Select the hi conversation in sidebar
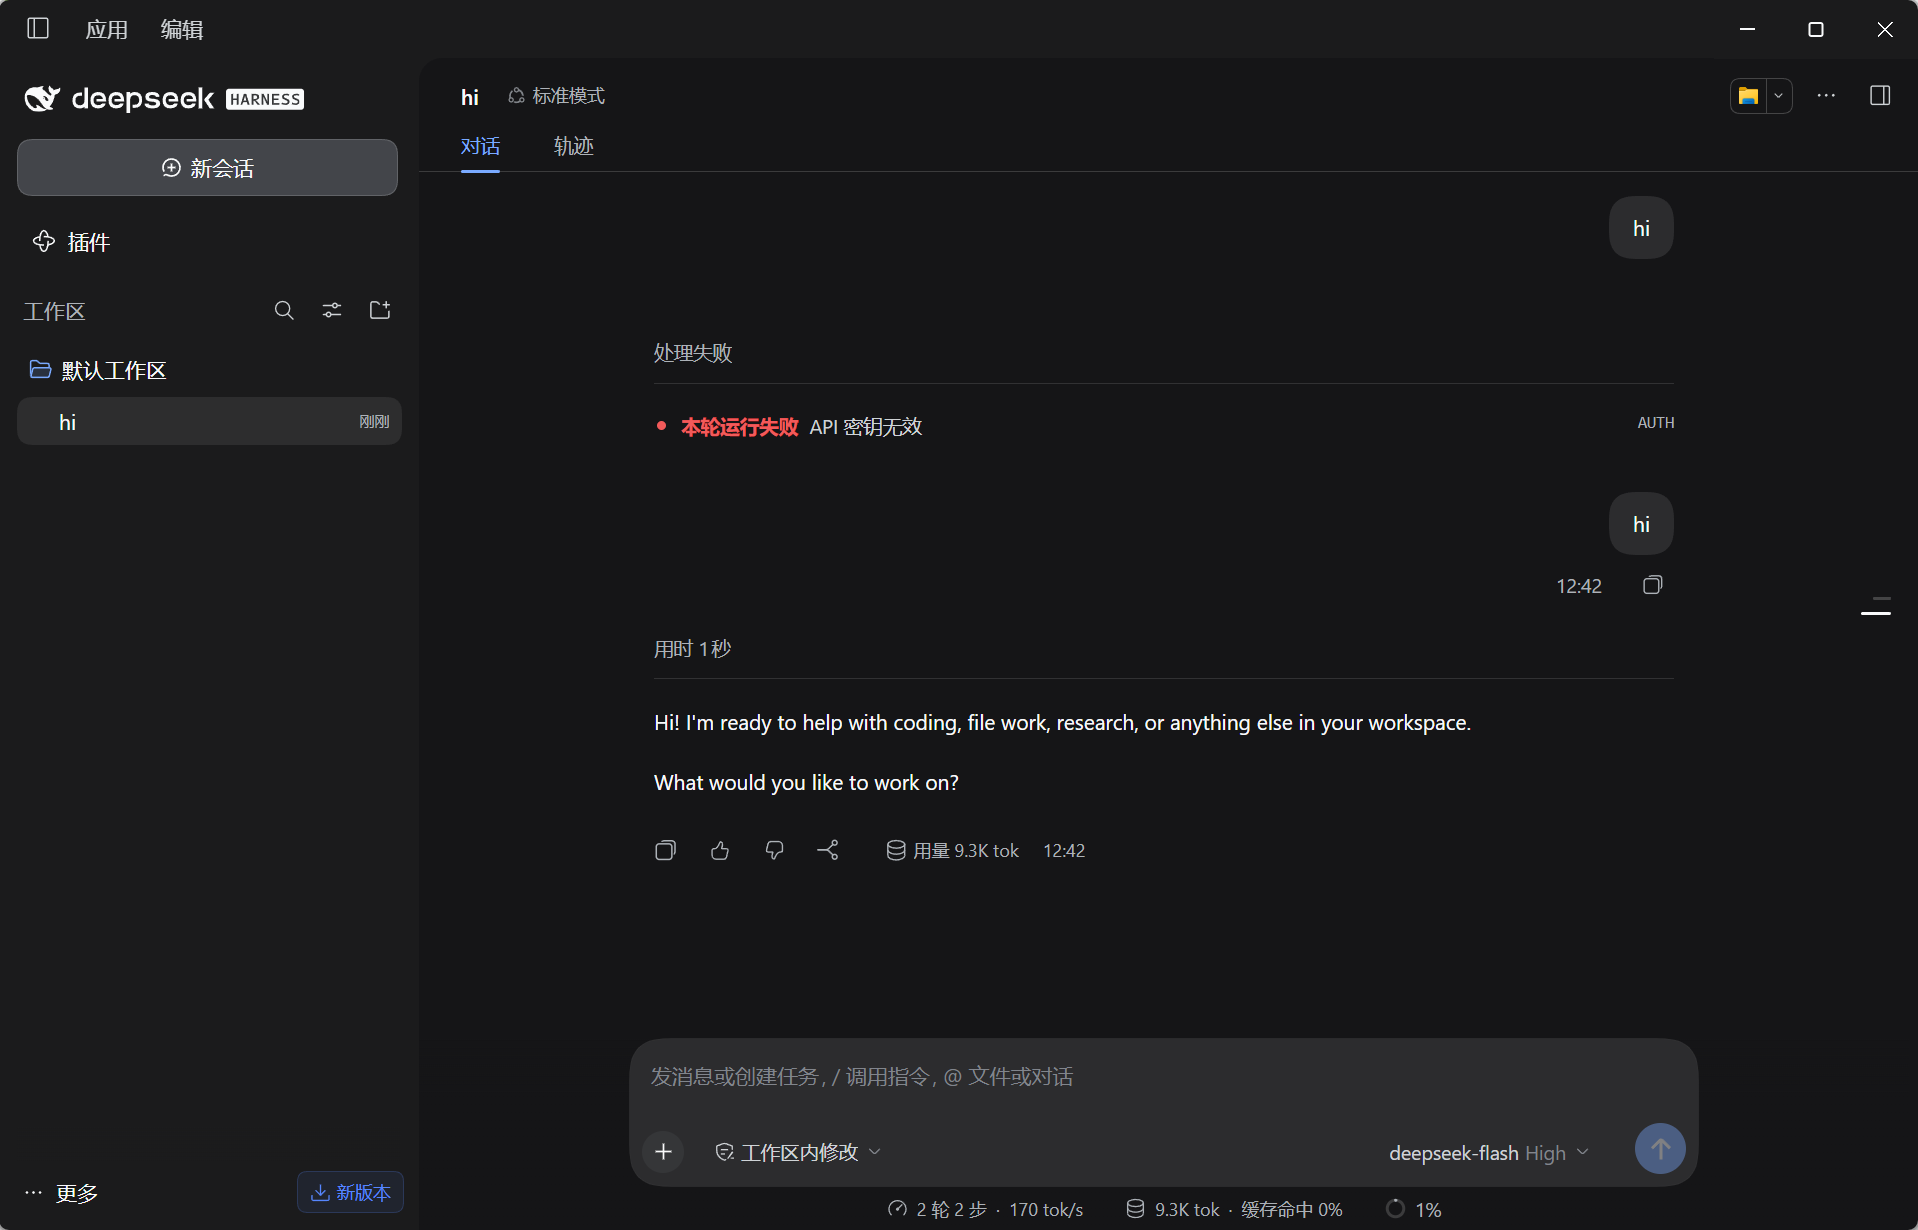 point(209,421)
